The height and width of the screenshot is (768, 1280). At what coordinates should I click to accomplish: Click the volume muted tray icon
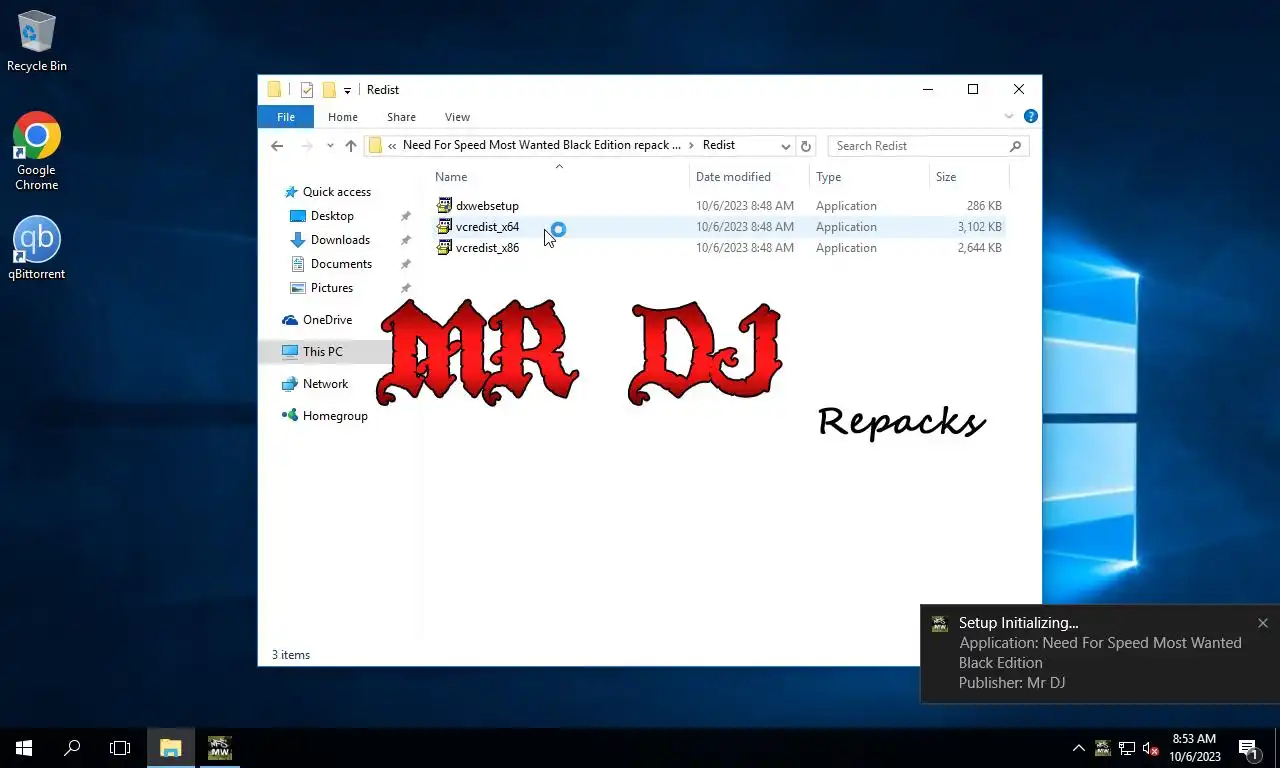tap(1150, 748)
